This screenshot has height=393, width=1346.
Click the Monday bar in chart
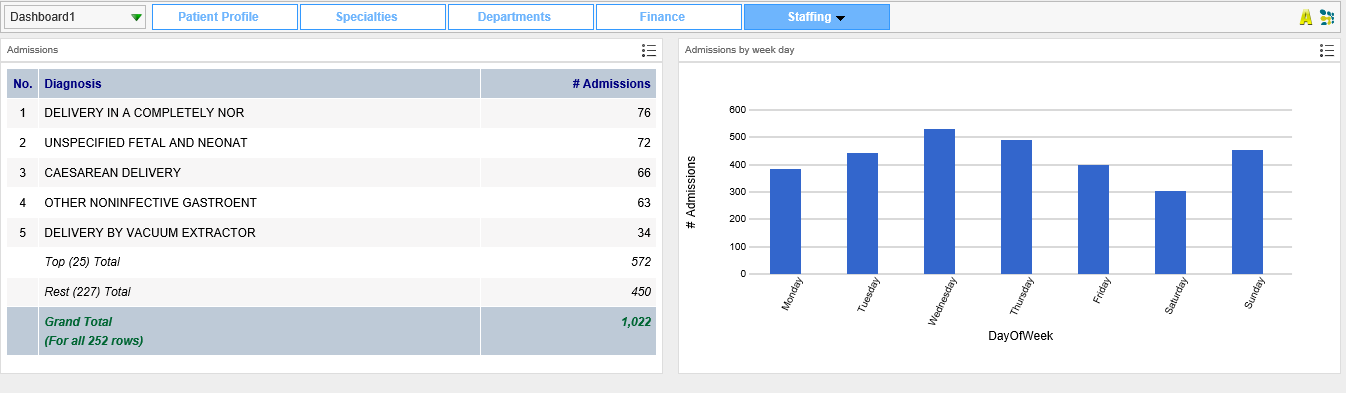785,221
